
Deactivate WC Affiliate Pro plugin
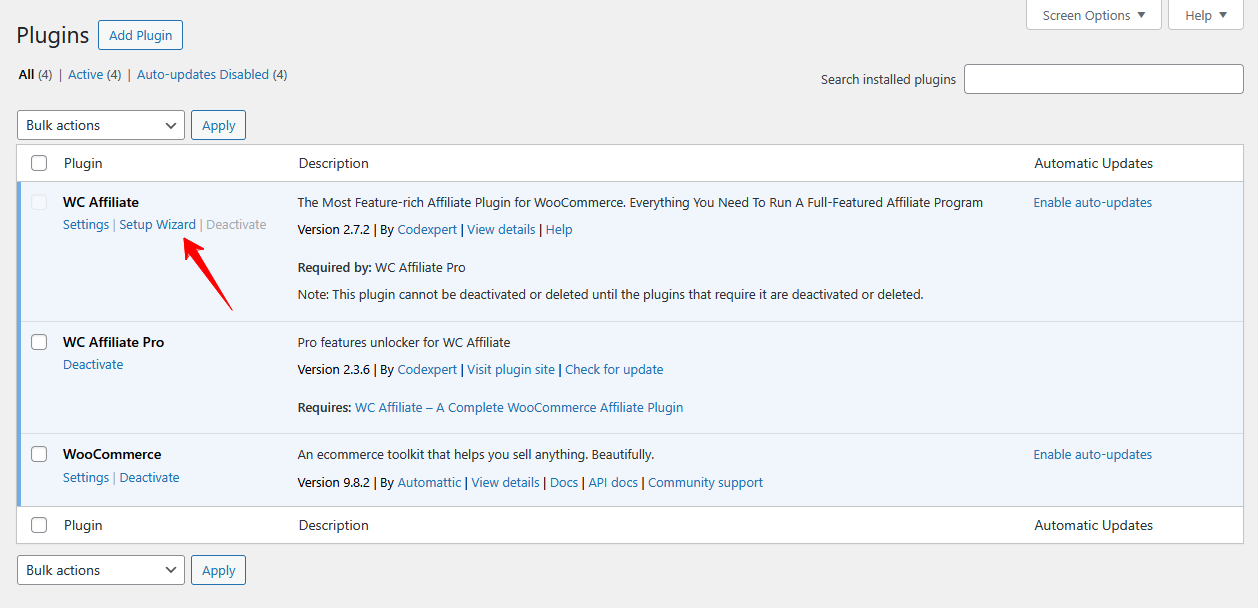click(93, 365)
